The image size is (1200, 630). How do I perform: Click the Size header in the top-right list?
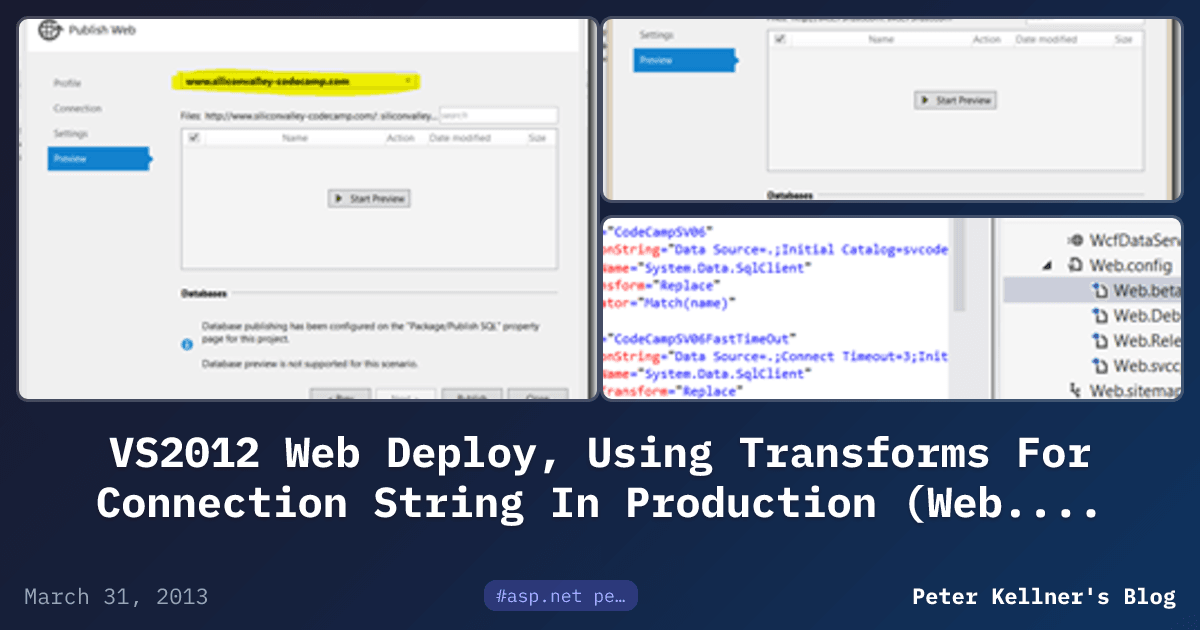tap(1124, 39)
